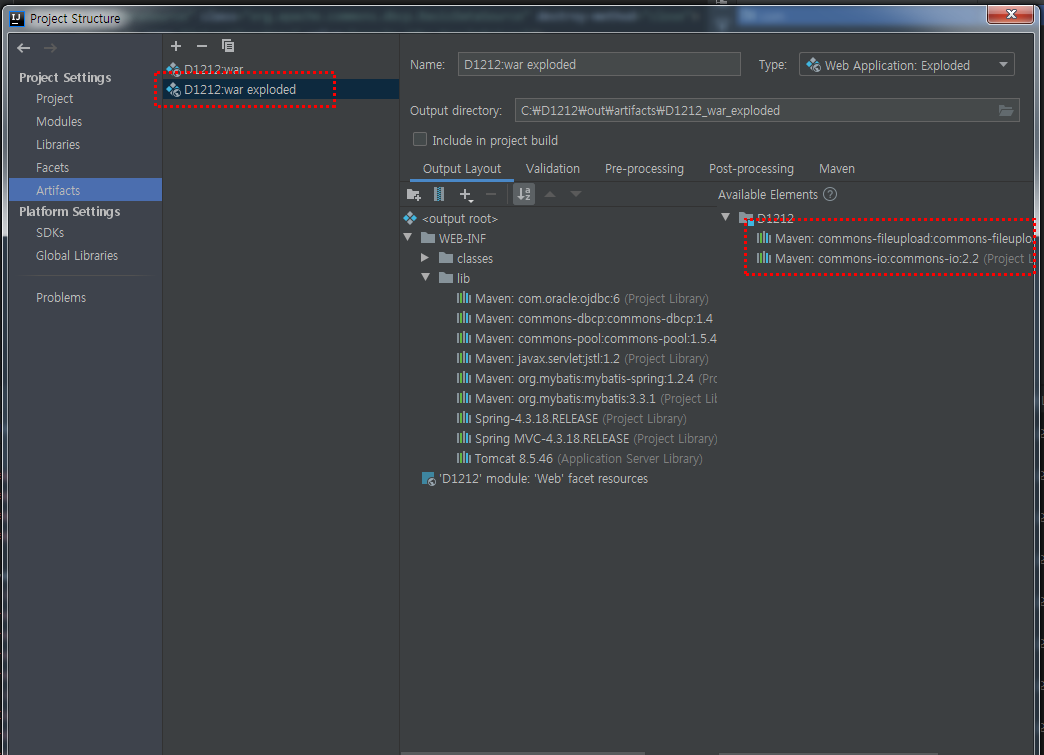Select Spring MVC-4.3.18.RELEASE library
The image size is (1044, 755).
586,438
